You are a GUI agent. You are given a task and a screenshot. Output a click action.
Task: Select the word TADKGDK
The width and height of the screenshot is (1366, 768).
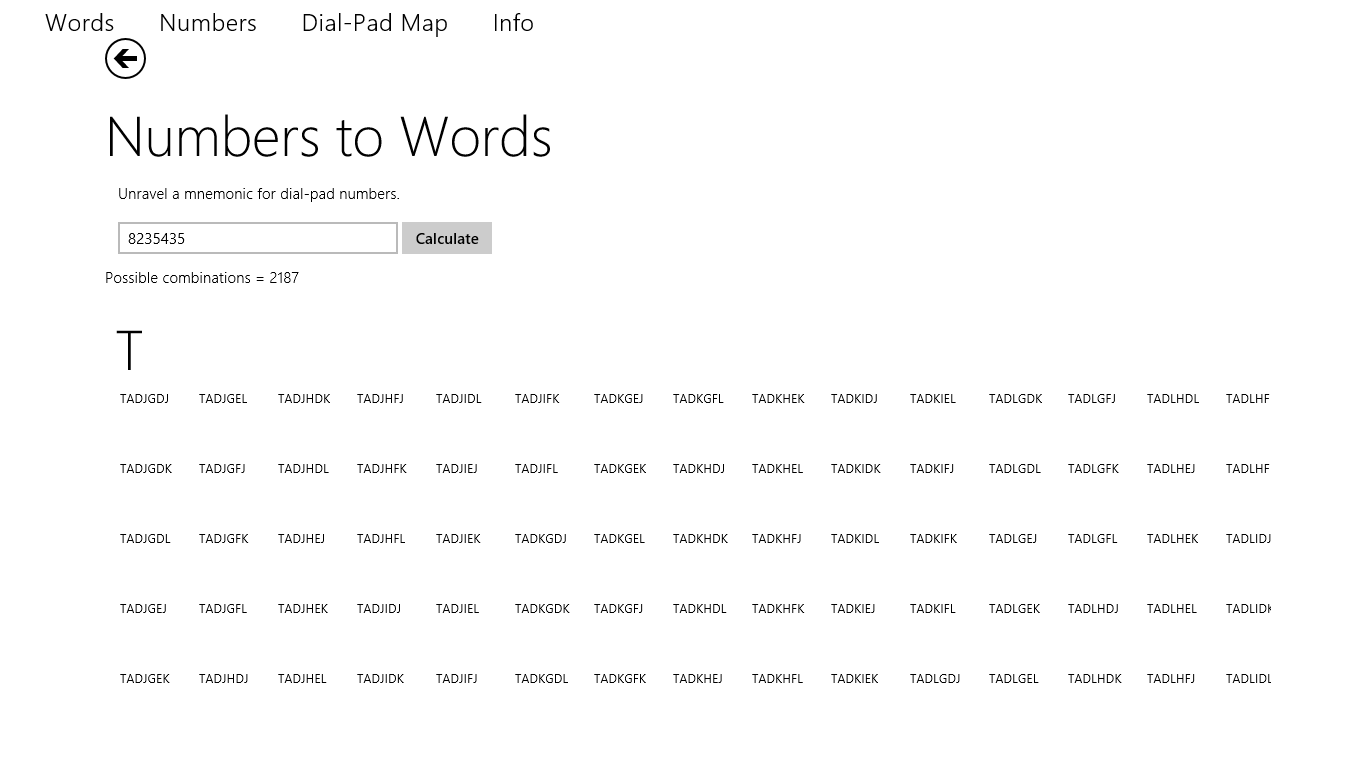tap(542, 609)
